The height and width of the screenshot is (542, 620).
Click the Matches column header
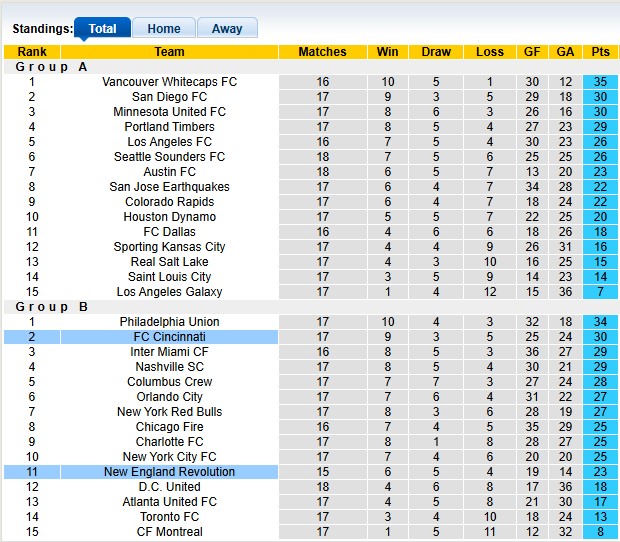point(322,52)
